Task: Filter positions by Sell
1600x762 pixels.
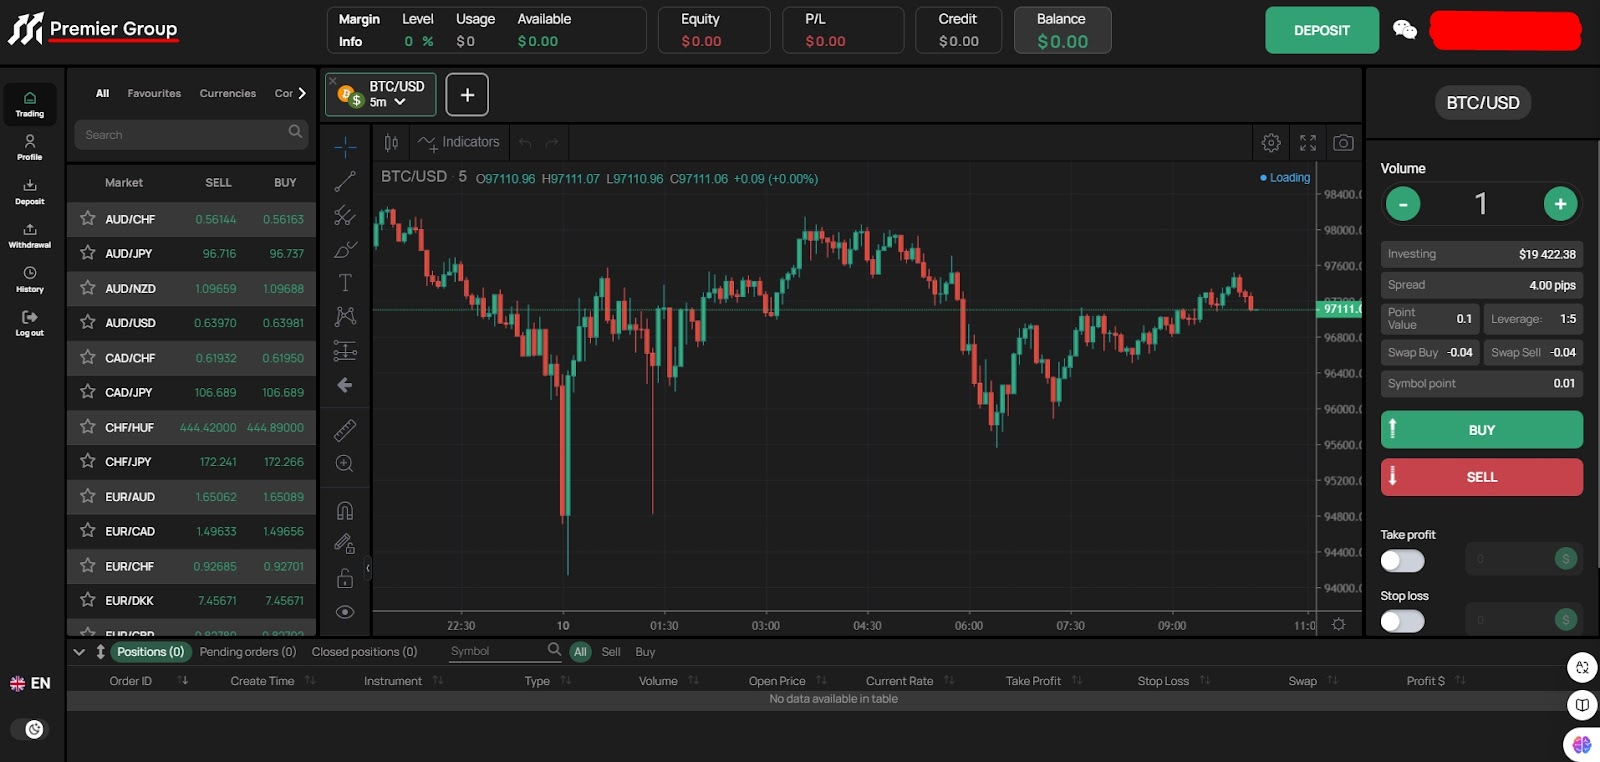Action: 611,652
